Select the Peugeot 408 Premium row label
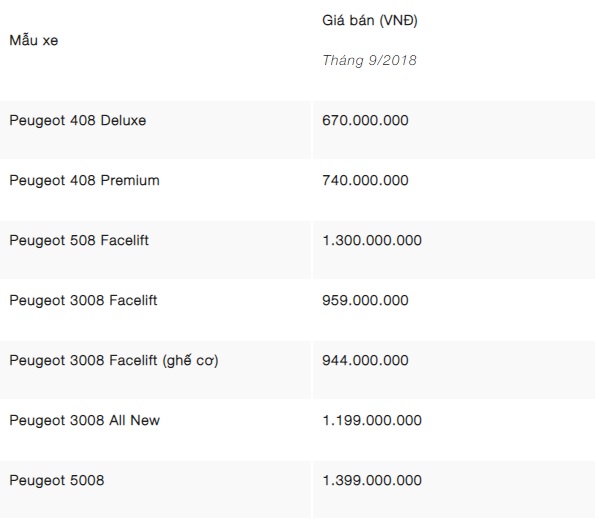595x518 pixels. [85, 180]
